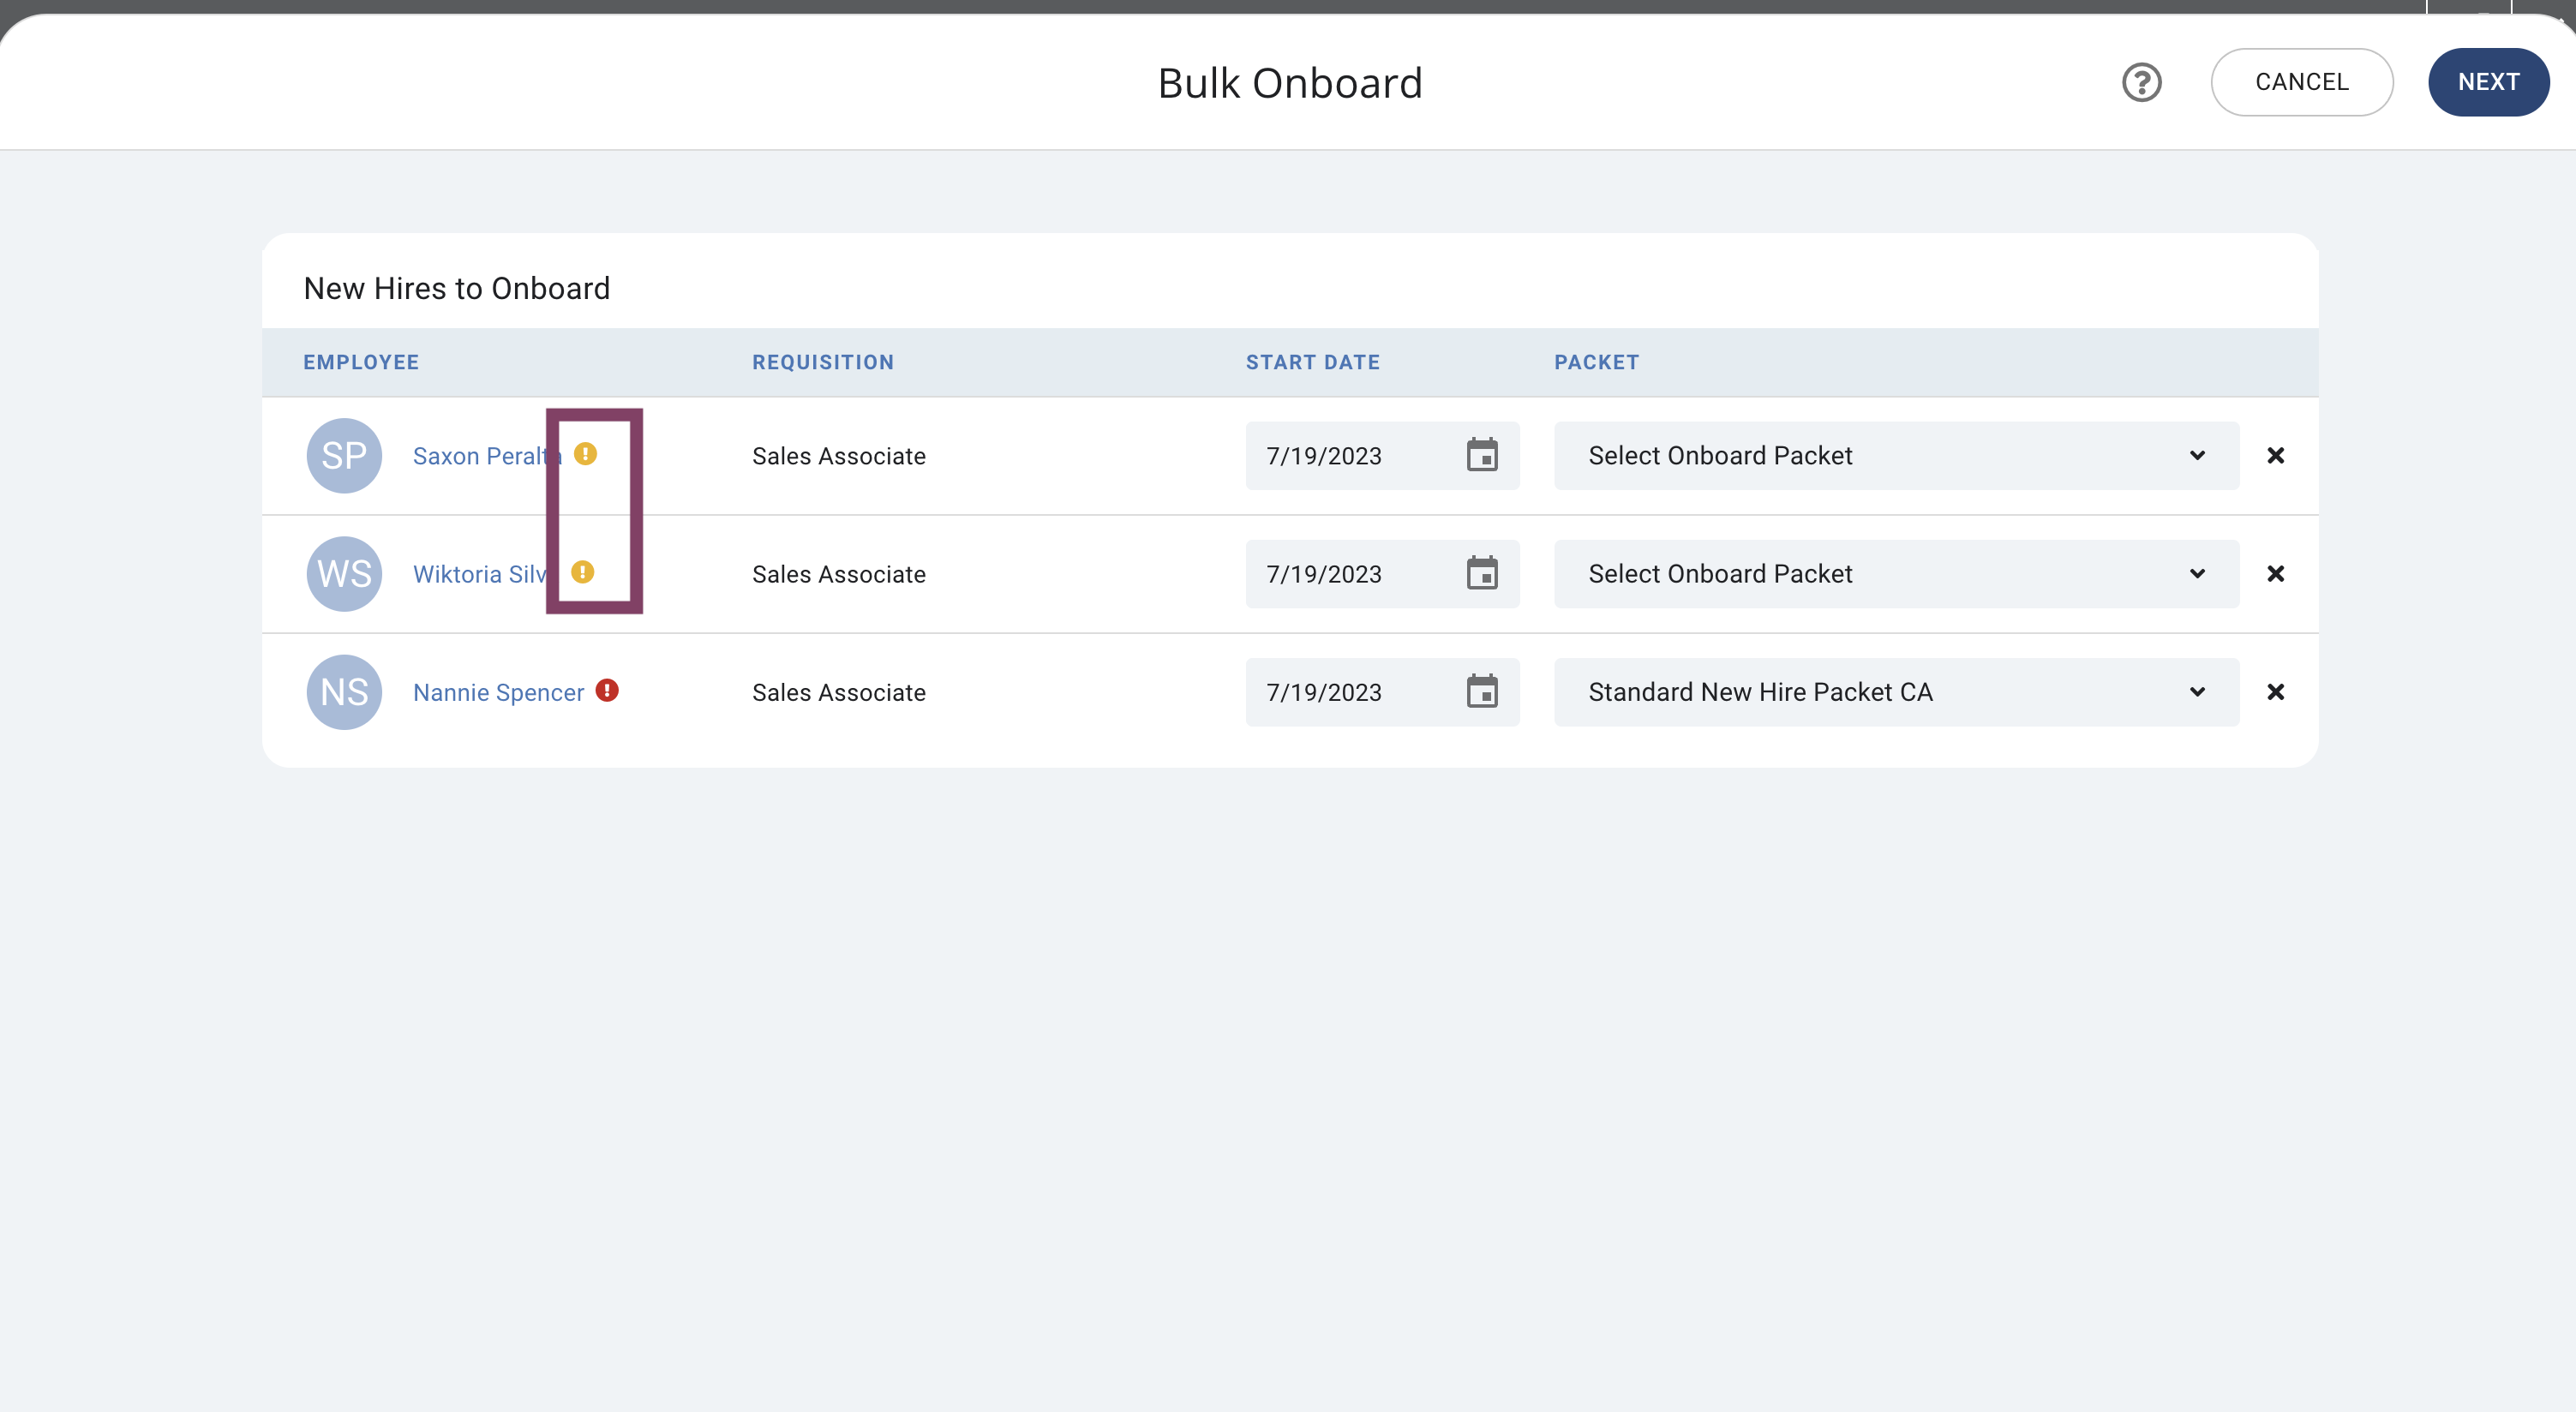The image size is (2576, 1412).
Task: Click the SP avatar for Saxon Peralta
Action: 344,456
